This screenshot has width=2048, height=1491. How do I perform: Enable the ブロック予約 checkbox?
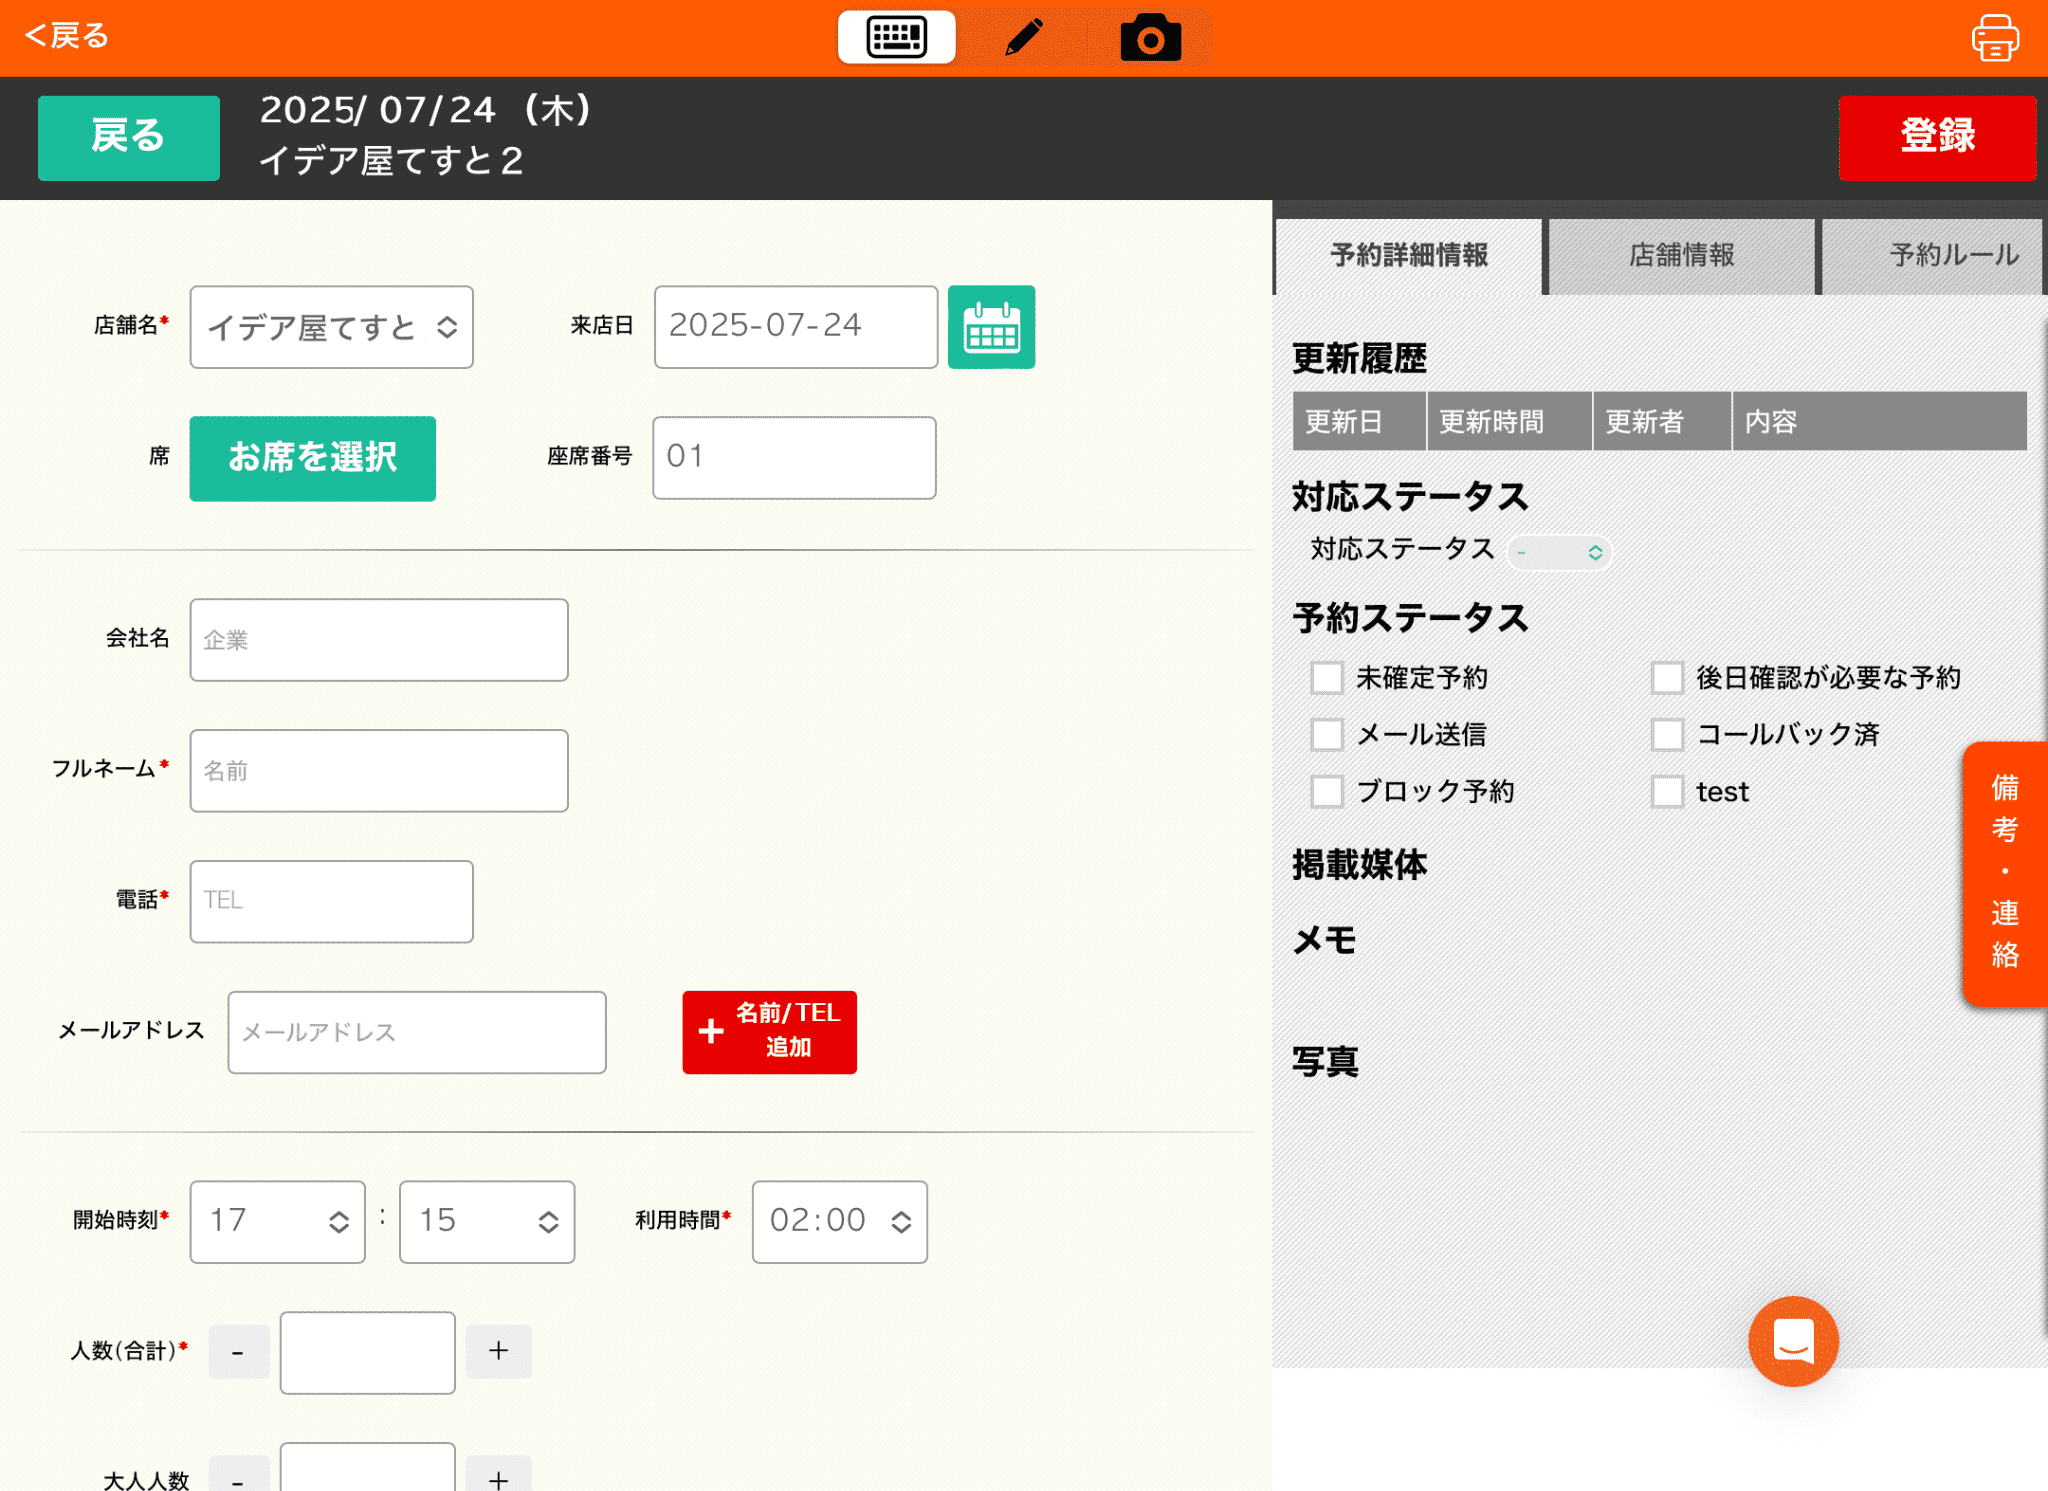pos(1327,792)
